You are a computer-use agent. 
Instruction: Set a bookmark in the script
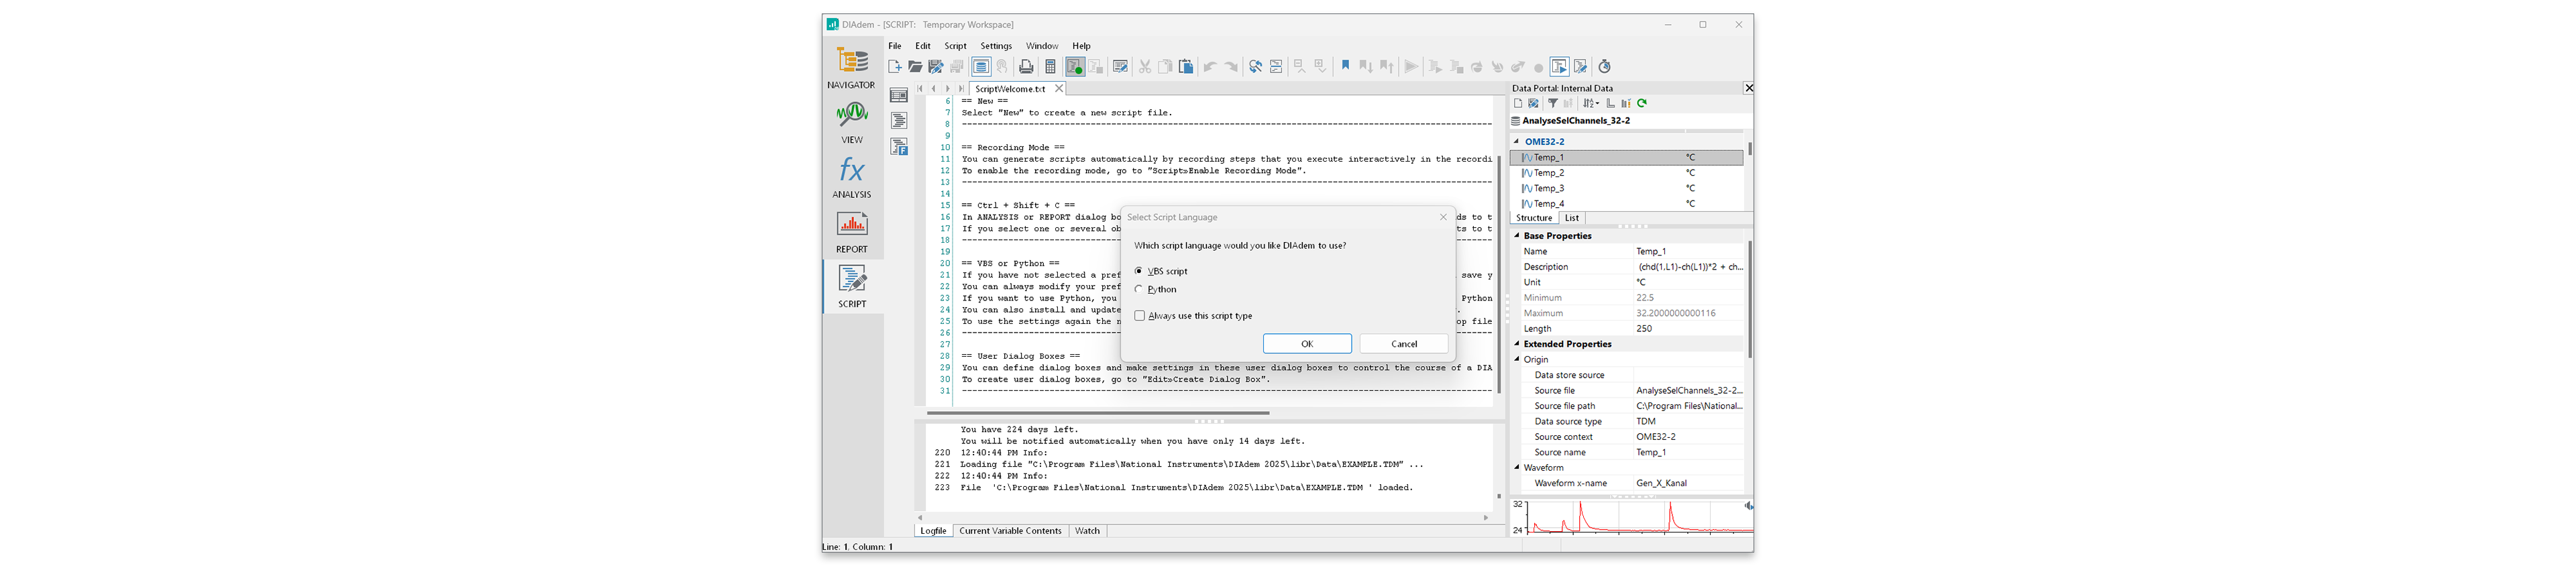(x=1345, y=67)
